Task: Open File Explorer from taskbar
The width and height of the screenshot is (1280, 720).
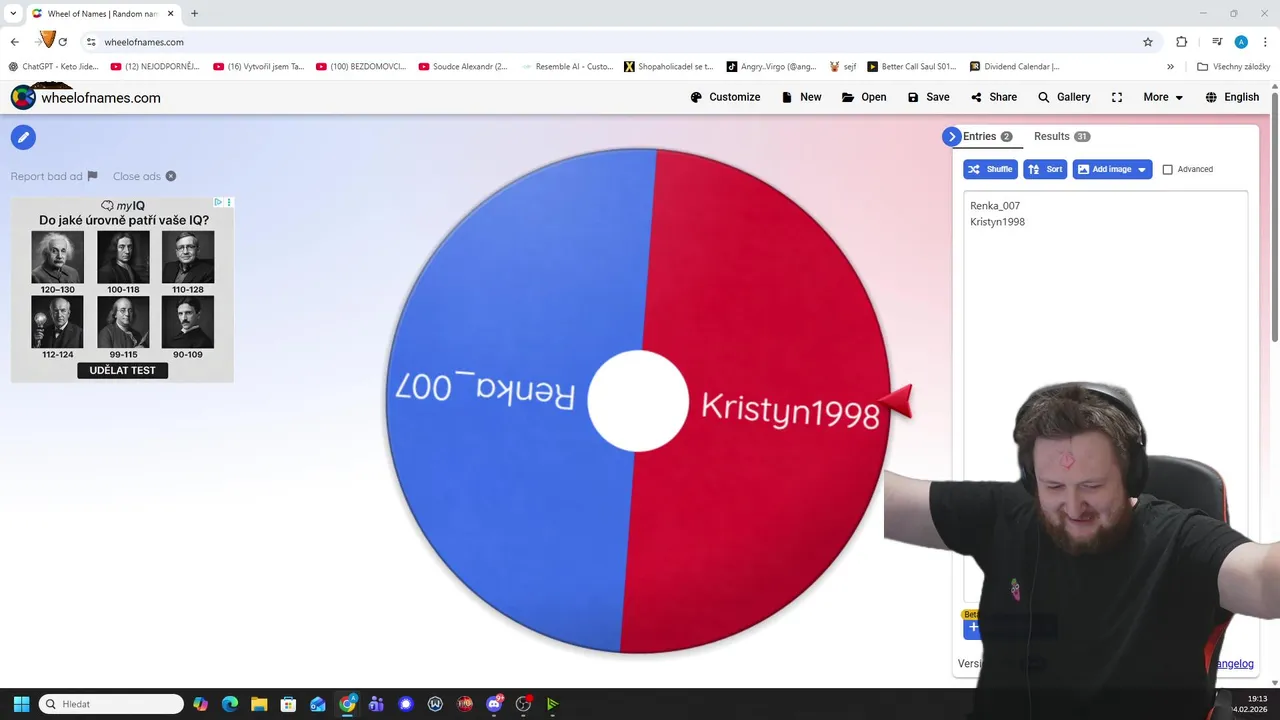Action: pos(259,704)
